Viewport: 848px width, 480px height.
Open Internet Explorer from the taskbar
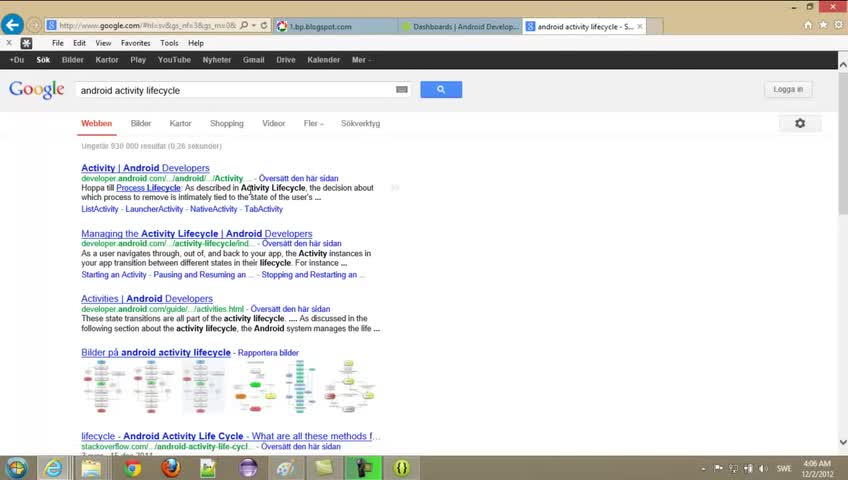coord(53,468)
